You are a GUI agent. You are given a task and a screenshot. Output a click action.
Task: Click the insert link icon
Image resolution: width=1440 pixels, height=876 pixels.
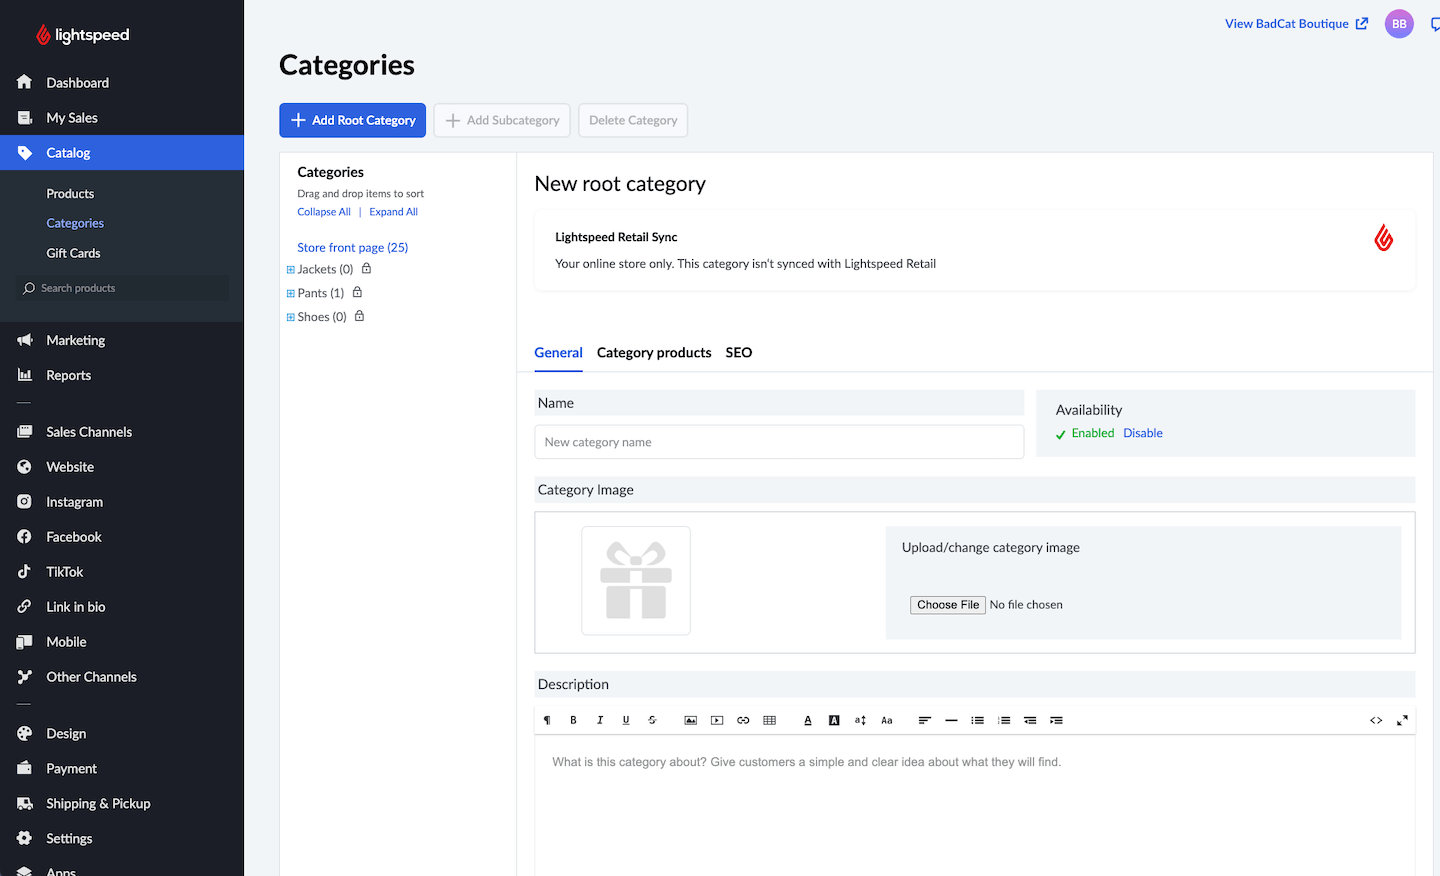743,720
